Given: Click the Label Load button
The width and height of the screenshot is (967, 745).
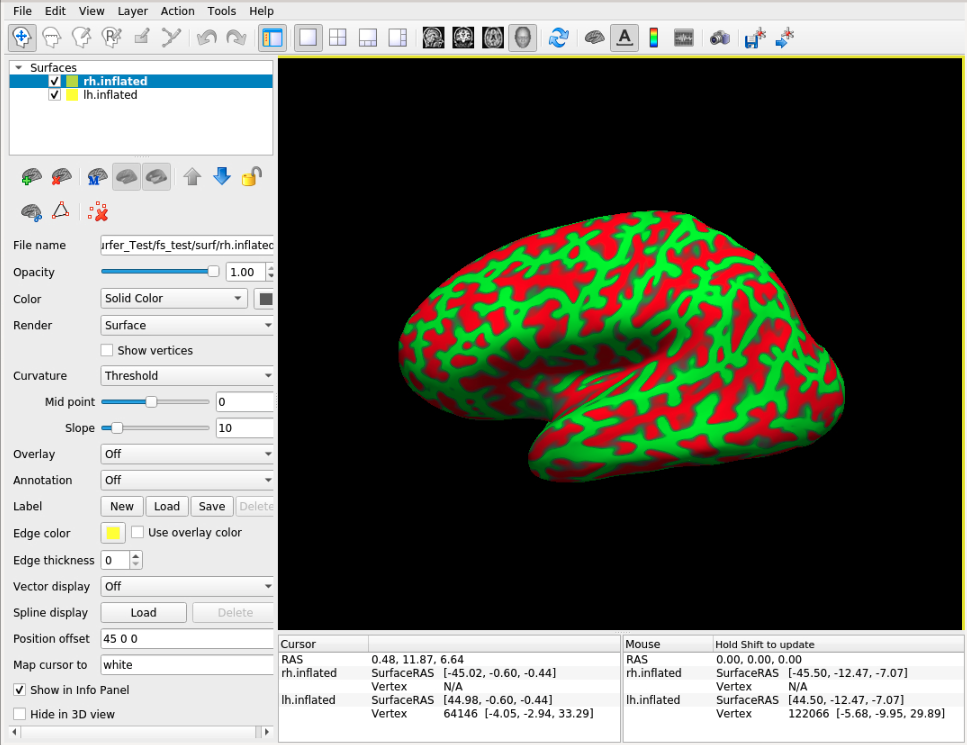Looking at the screenshot, I should tap(167, 506).
